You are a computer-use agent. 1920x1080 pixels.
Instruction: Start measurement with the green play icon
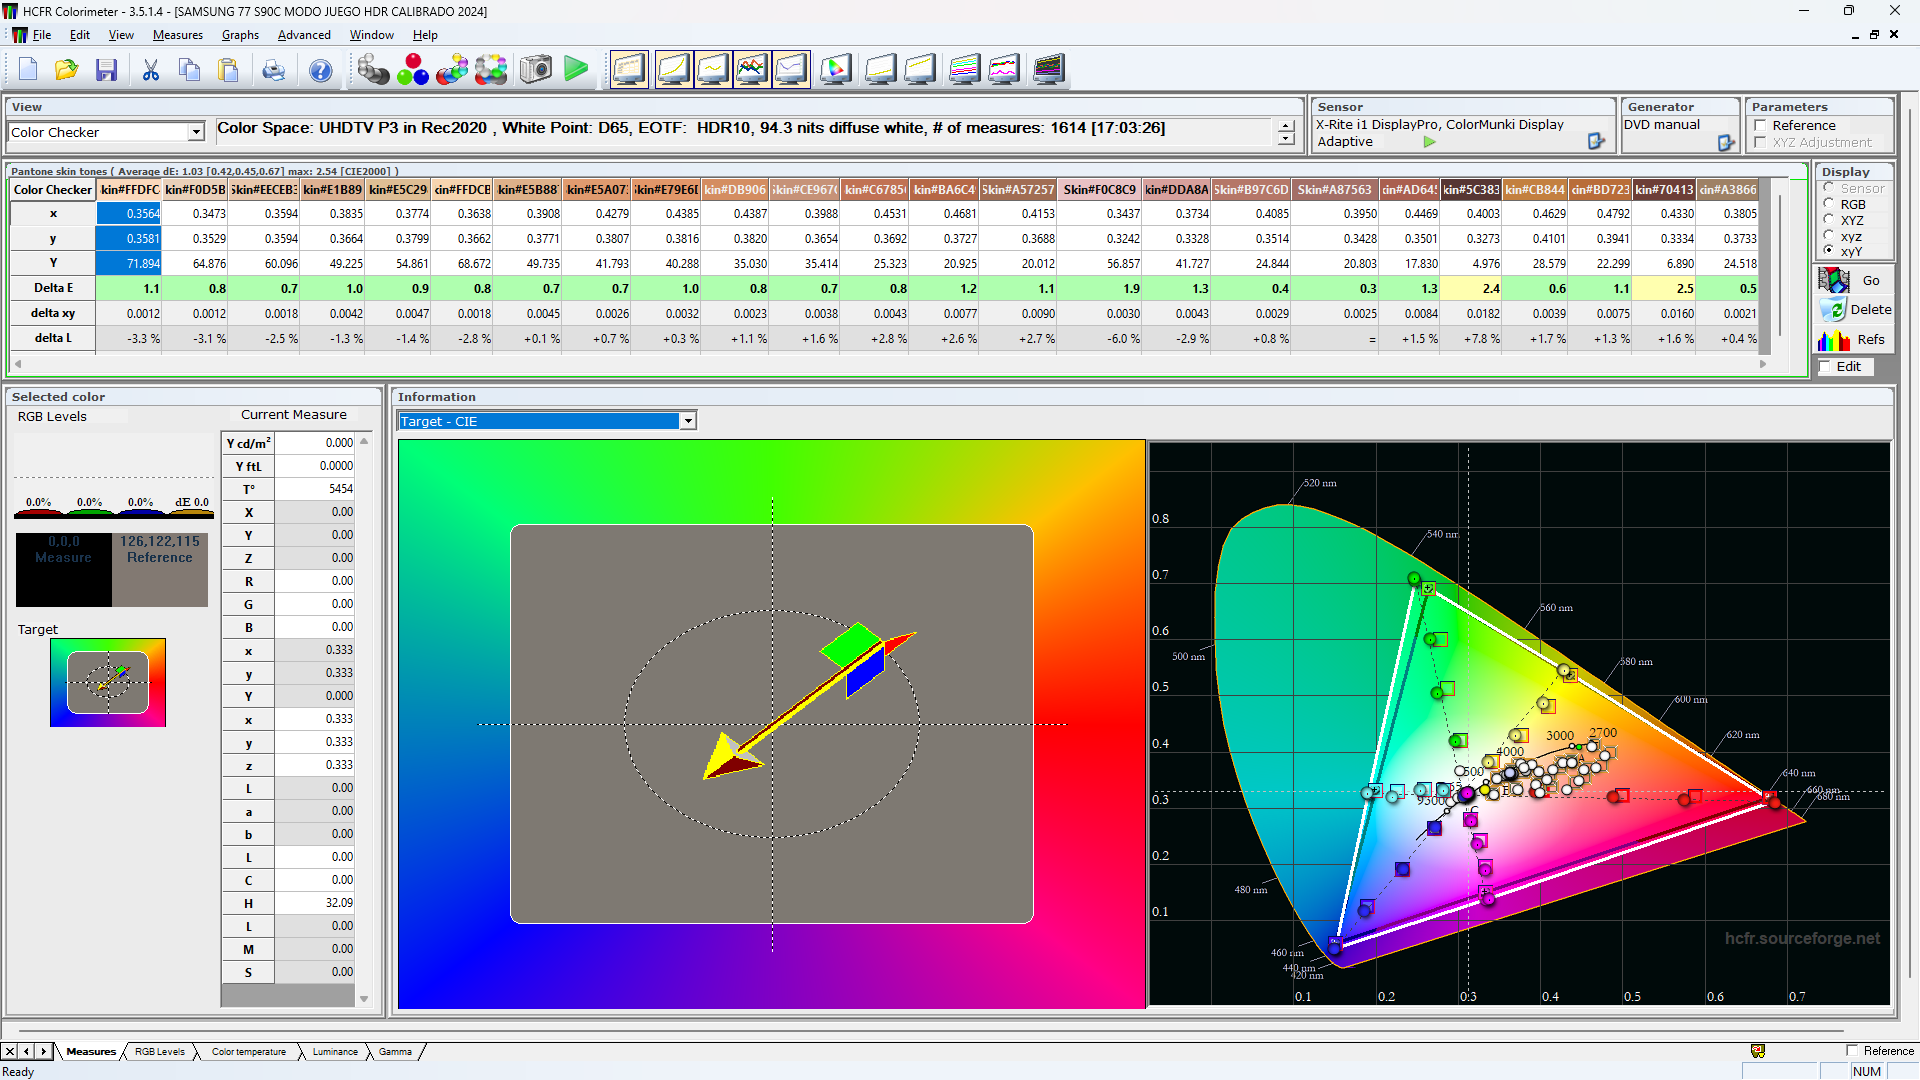pyautogui.click(x=576, y=69)
